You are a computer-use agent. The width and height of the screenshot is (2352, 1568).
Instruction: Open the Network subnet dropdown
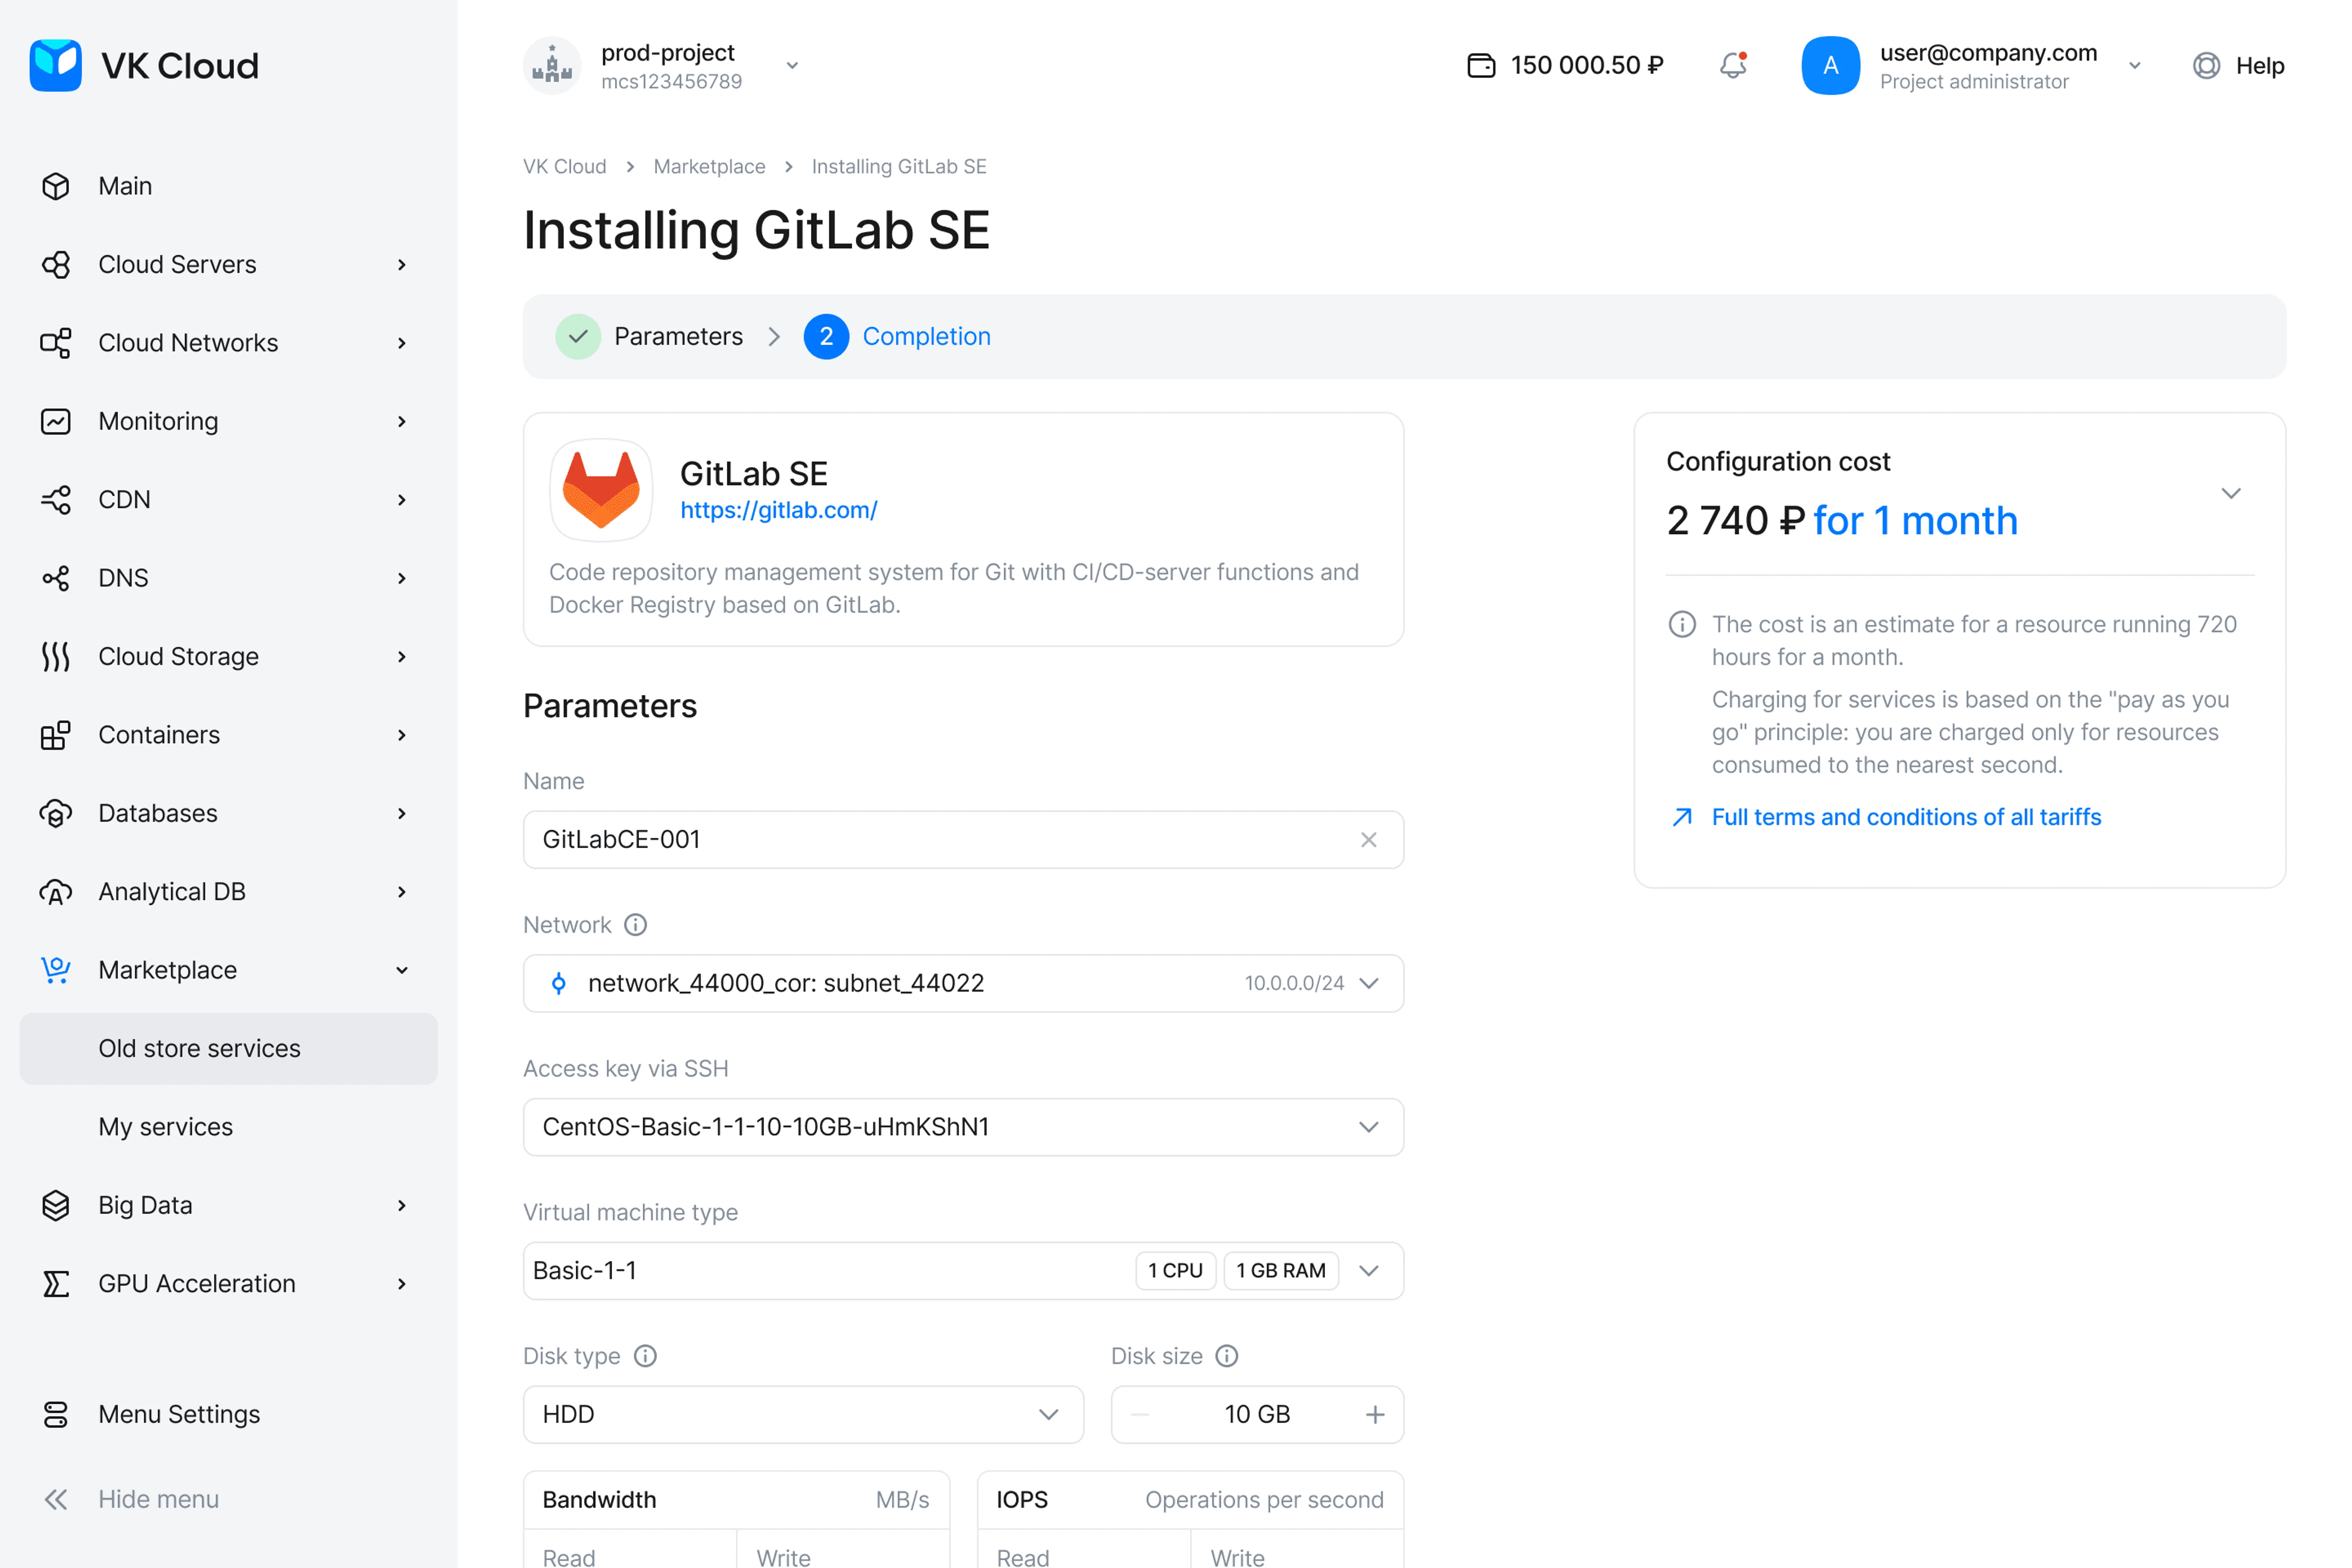[x=1368, y=983]
